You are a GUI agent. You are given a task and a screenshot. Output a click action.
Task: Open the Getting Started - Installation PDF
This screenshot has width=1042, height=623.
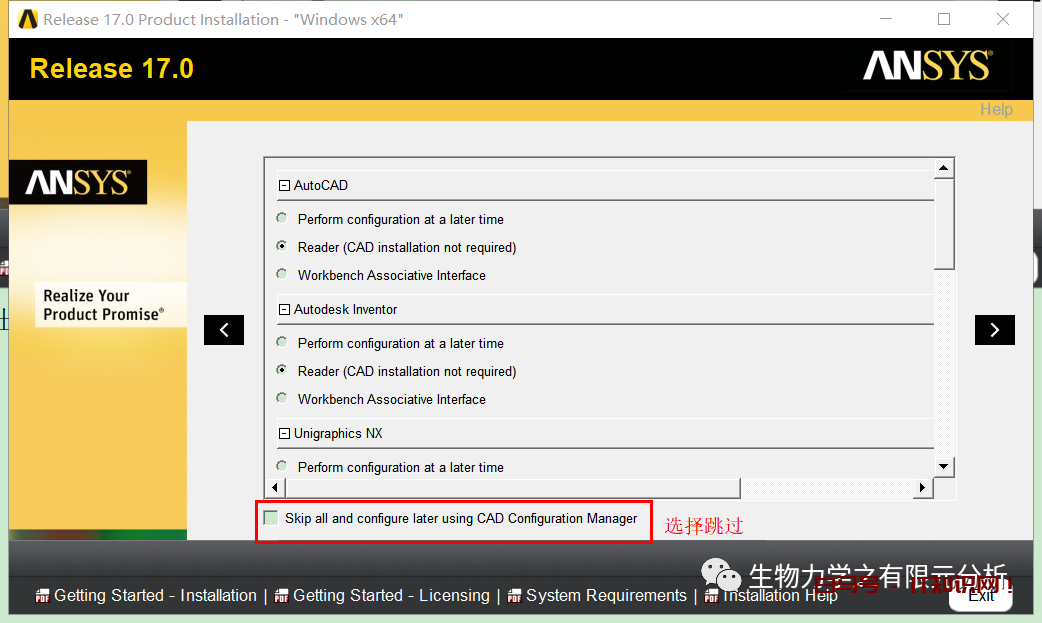click(x=155, y=596)
